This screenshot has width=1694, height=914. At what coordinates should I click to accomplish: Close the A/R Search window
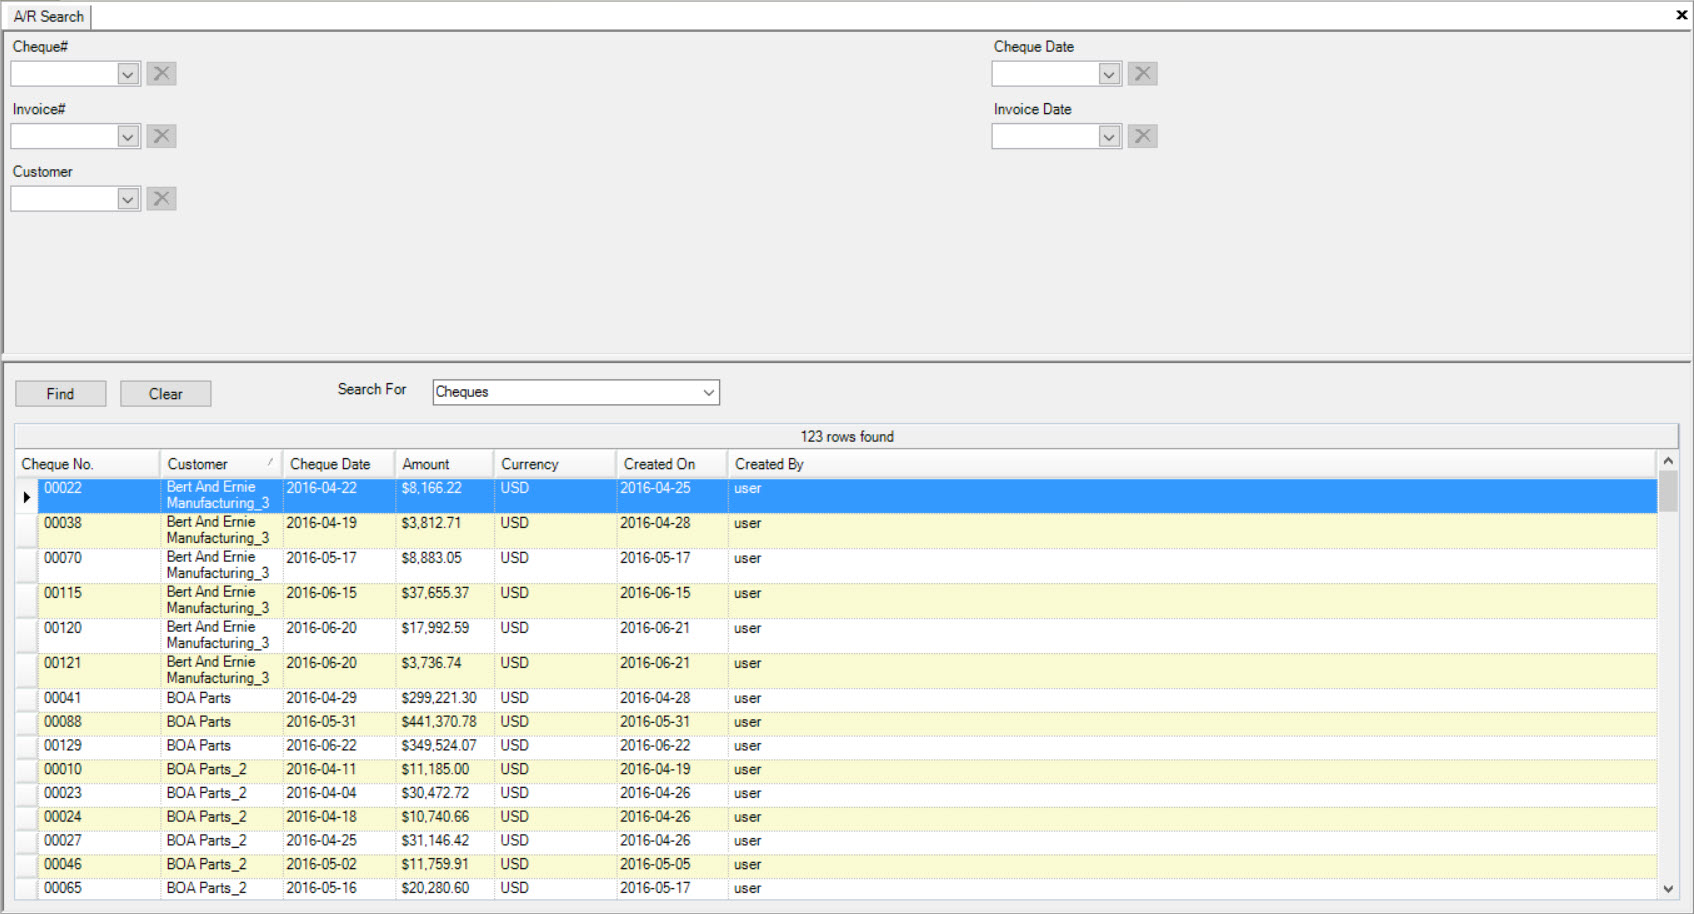coord(1681,15)
